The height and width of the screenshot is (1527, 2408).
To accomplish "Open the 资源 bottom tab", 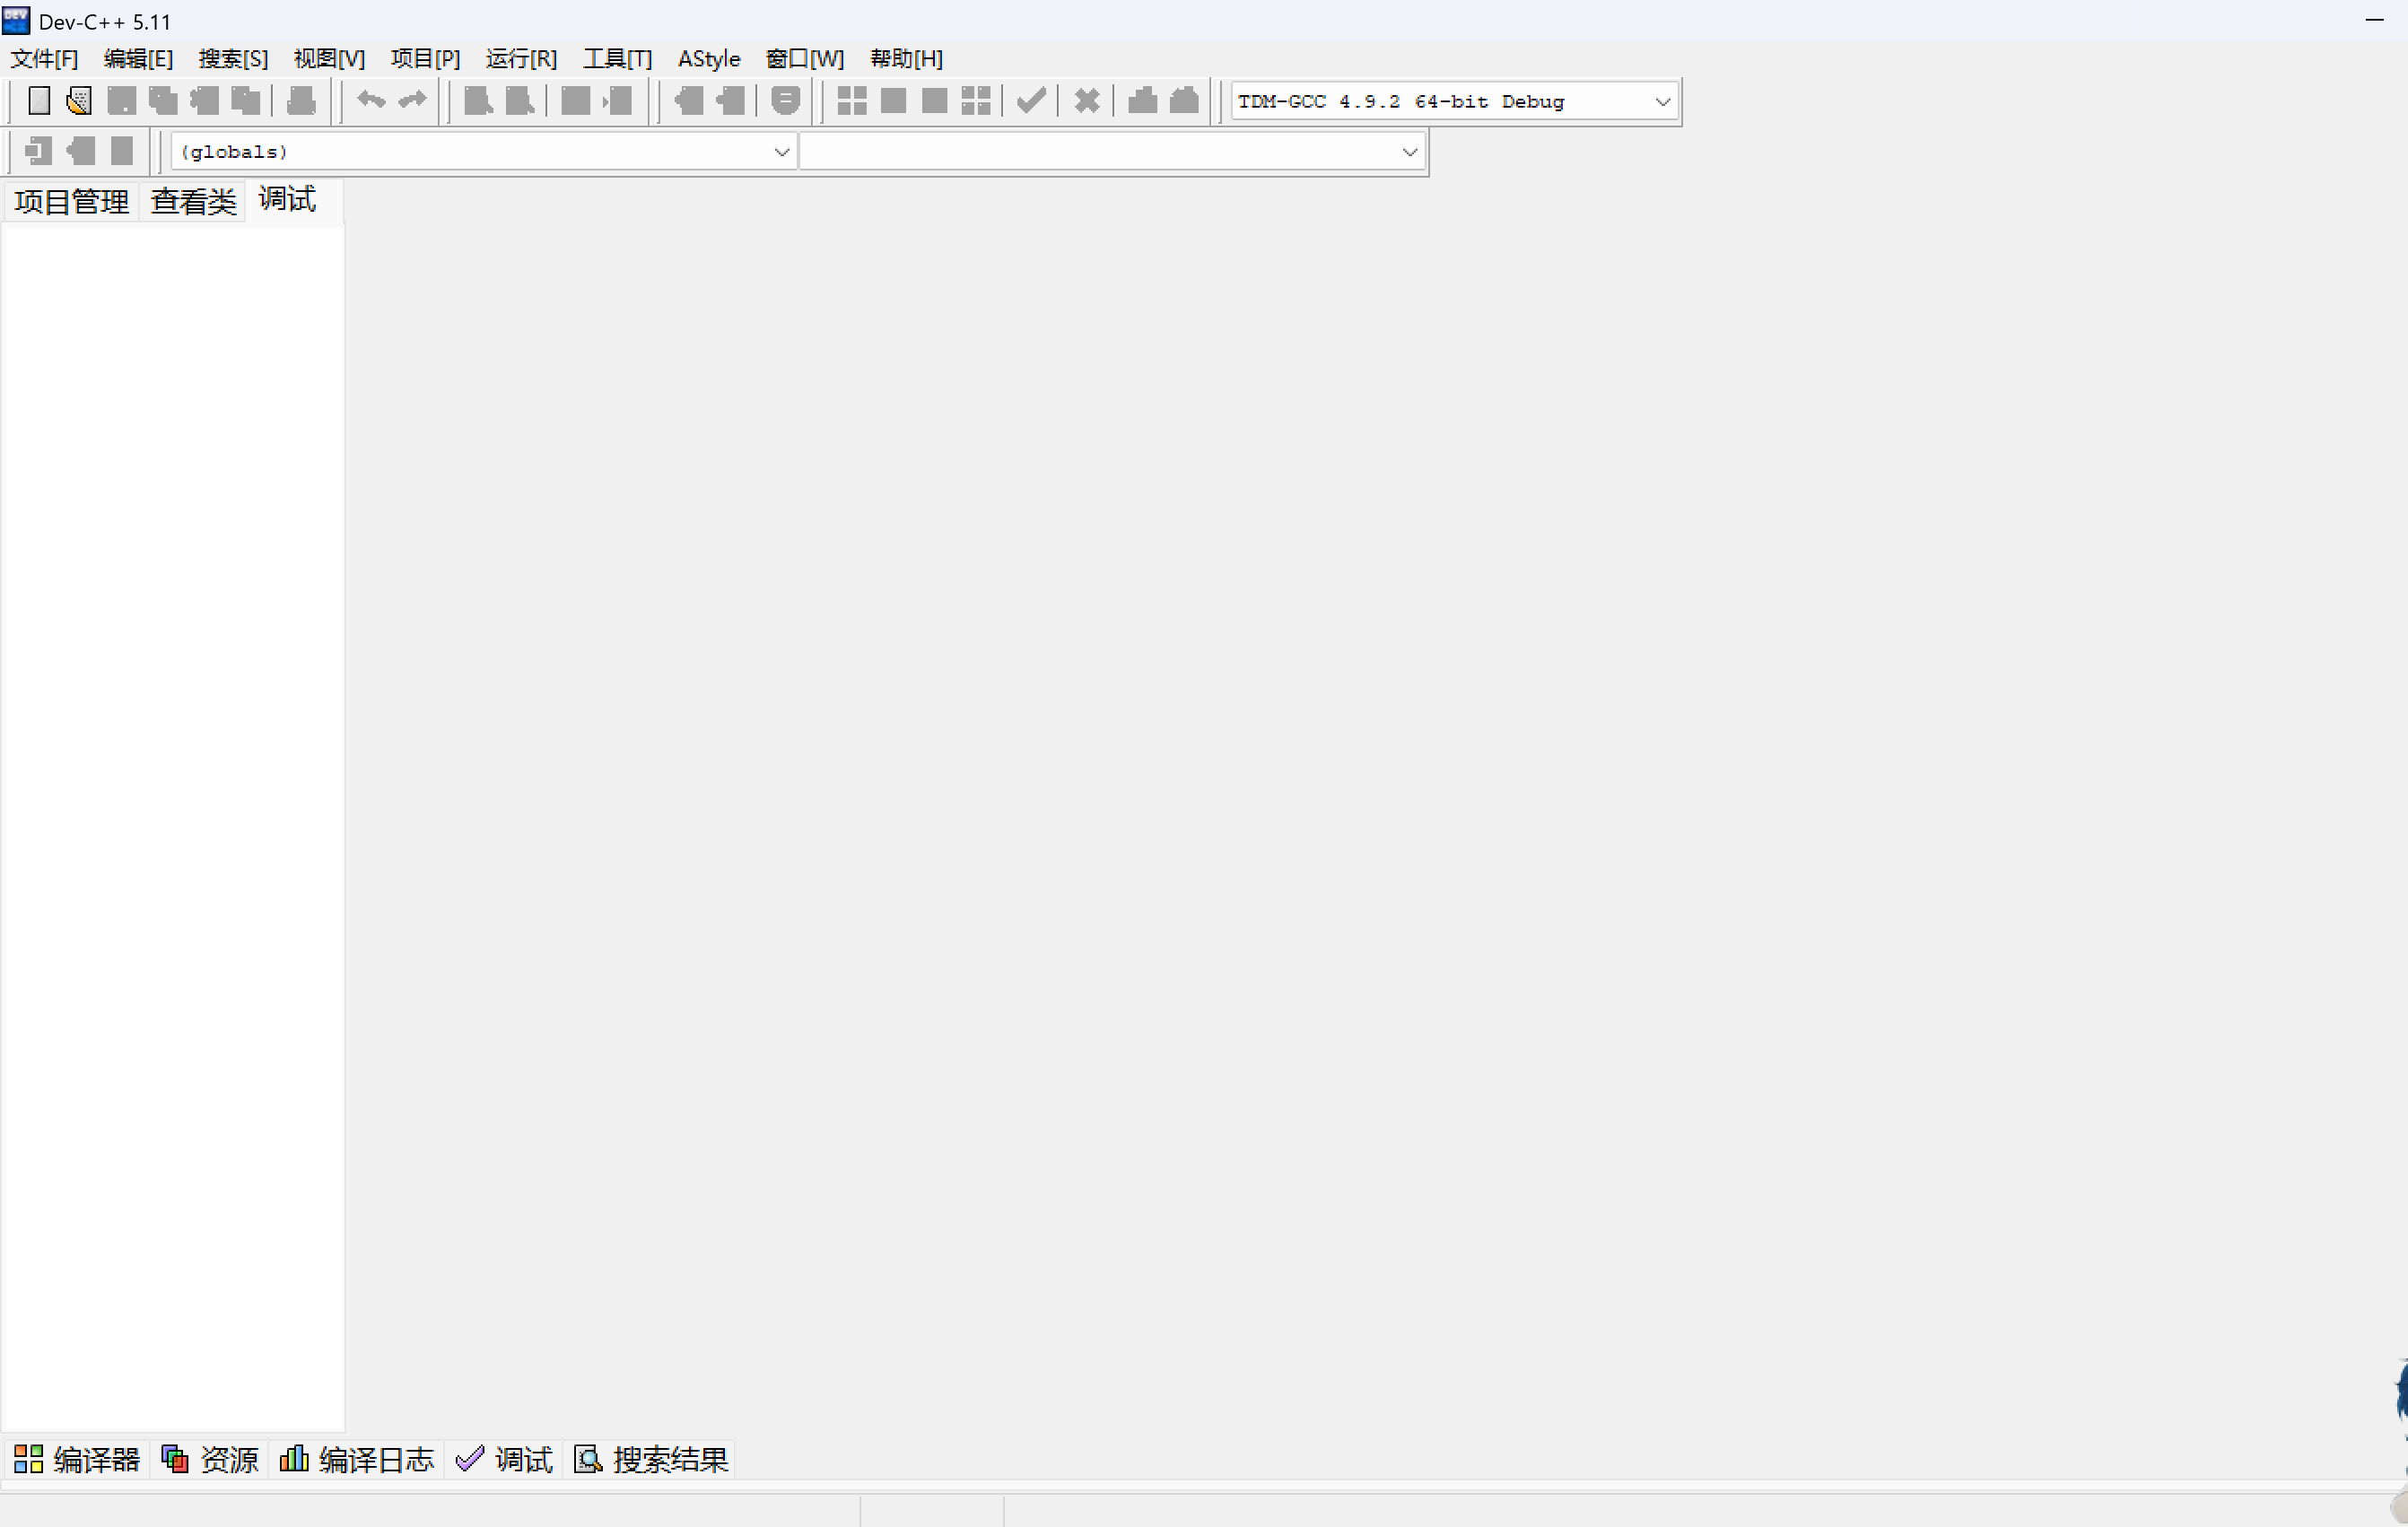I will (210, 1460).
